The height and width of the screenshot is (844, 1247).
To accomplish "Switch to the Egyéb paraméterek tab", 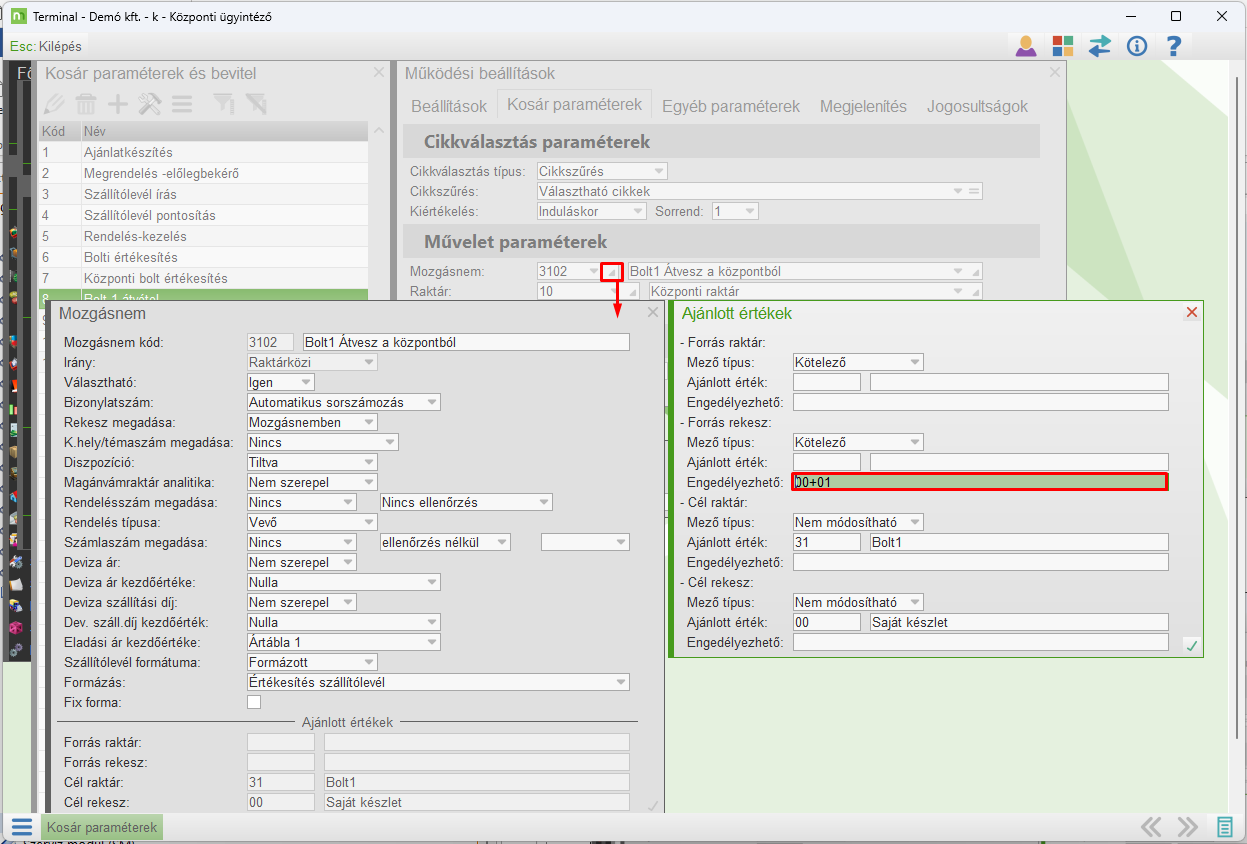I will pos(730,106).
